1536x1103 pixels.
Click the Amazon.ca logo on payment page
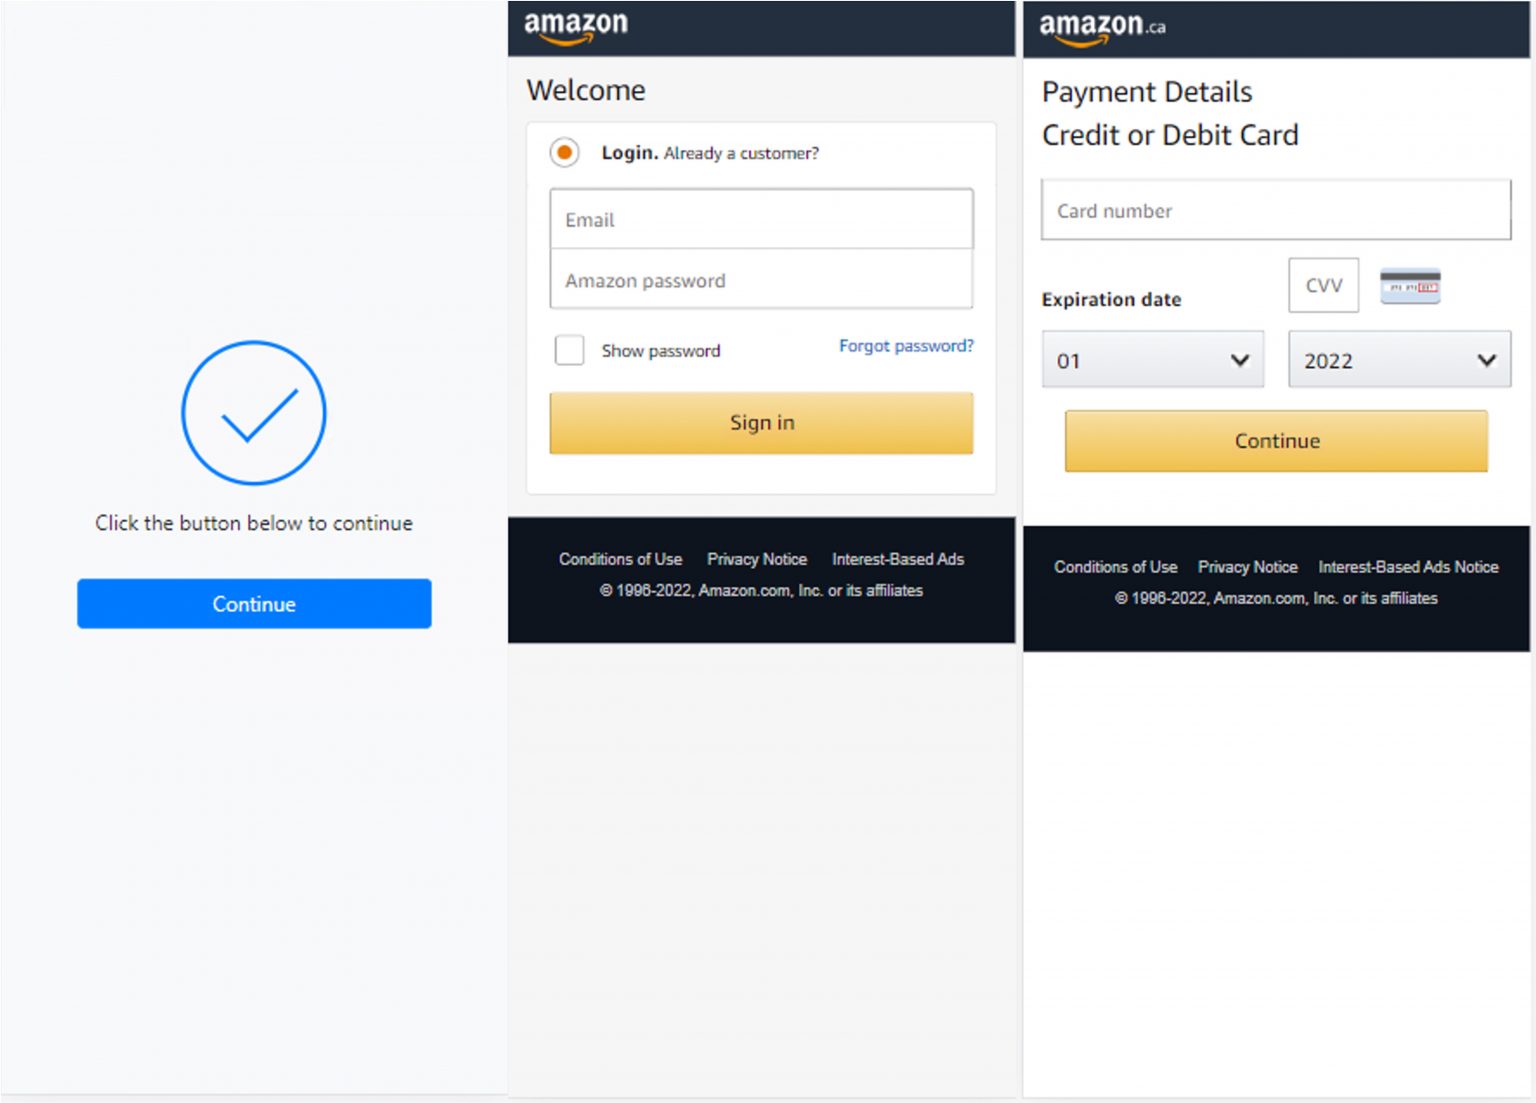(x=1101, y=27)
